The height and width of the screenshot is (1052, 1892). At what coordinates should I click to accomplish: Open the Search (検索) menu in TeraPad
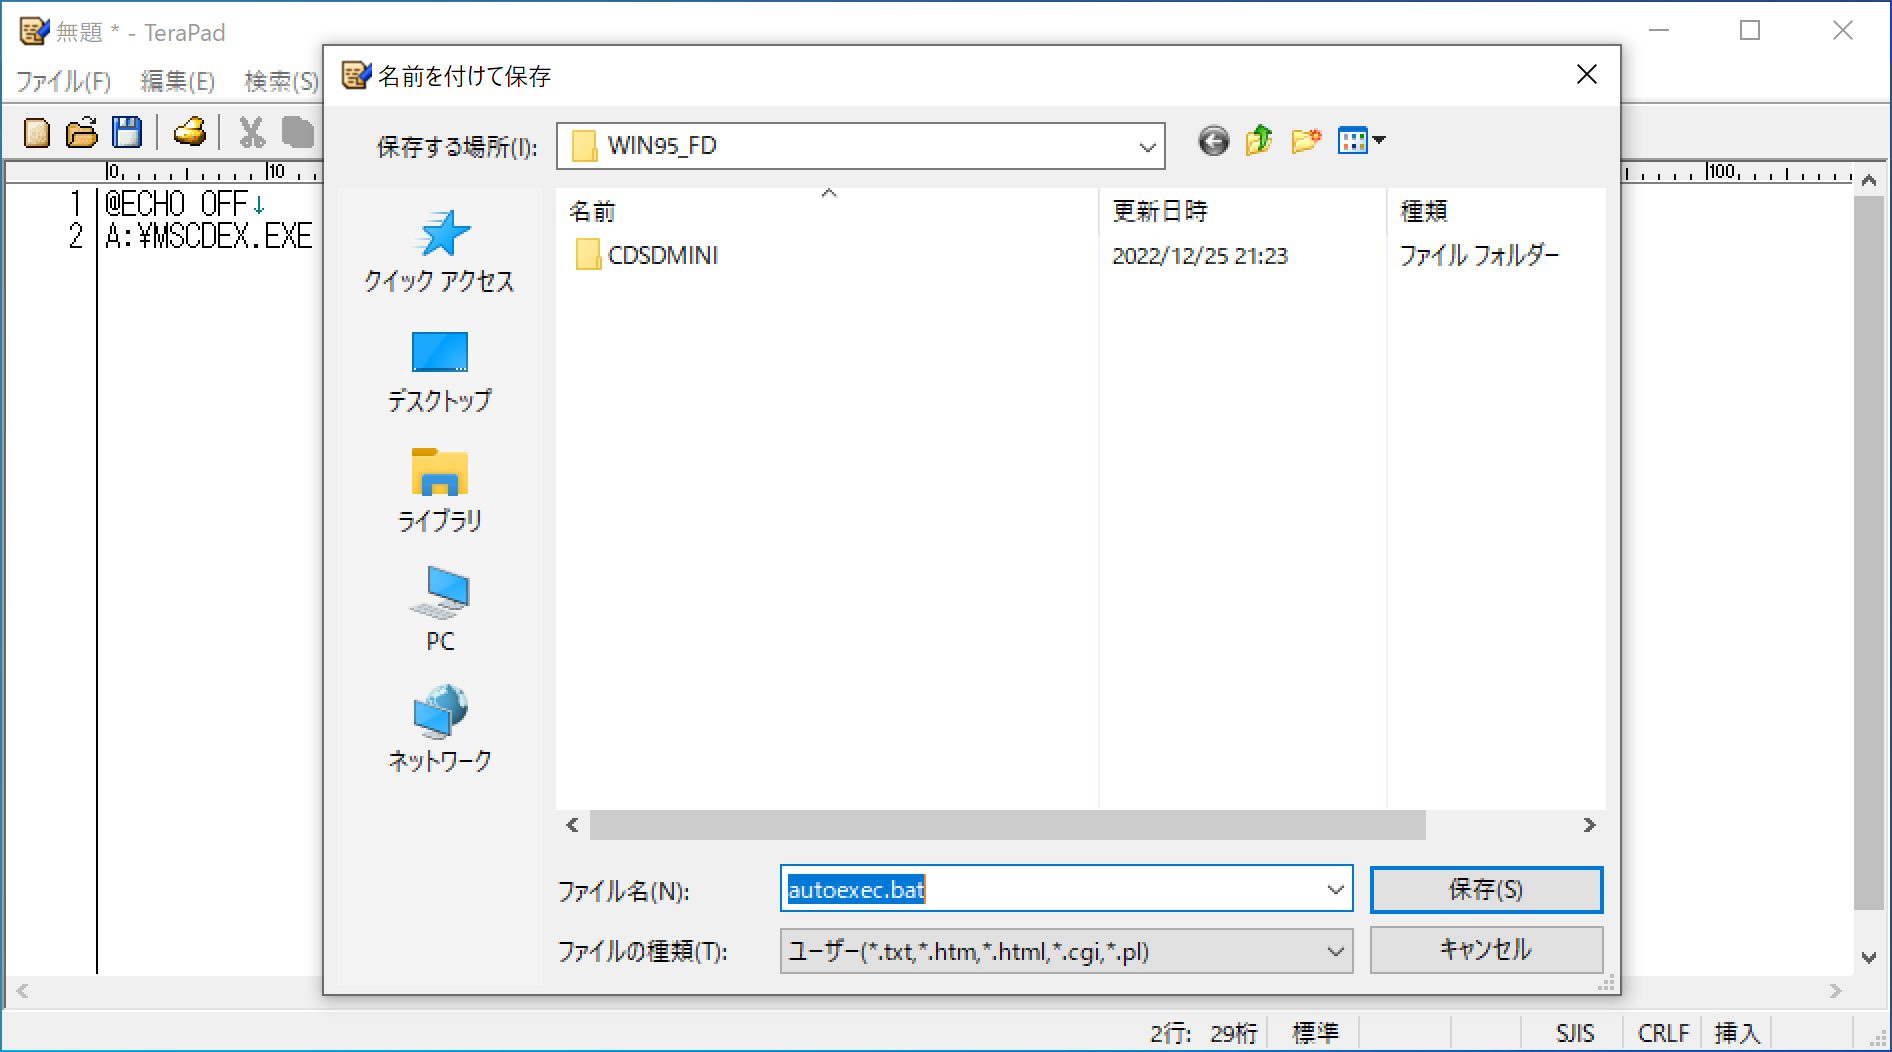[x=281, y=81]
